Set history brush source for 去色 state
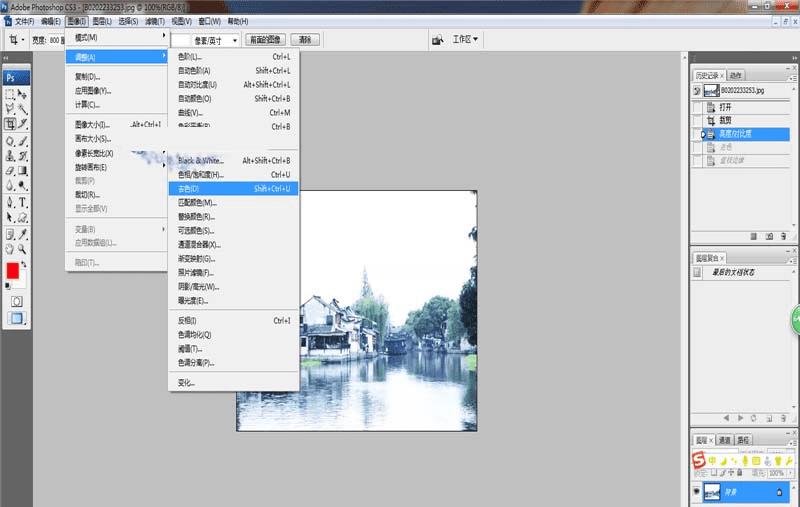Image resolution: width=800 pixels, height=507 pixels. click(x=696, y=147)
